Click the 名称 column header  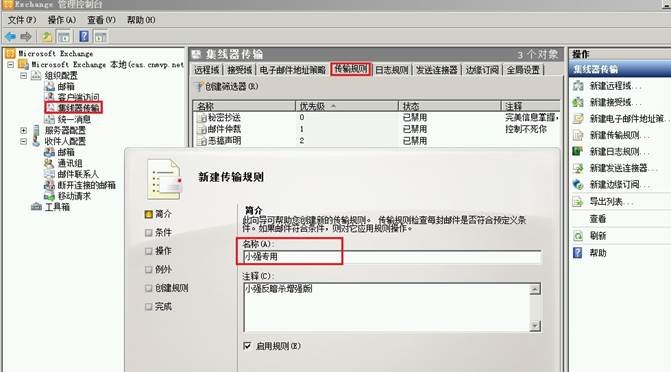tap(244, 106)
